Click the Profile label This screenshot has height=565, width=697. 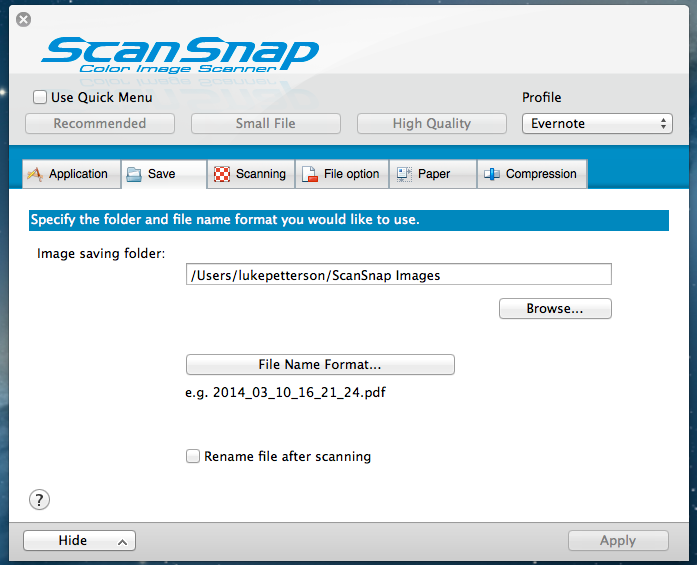tap(541, 97)
